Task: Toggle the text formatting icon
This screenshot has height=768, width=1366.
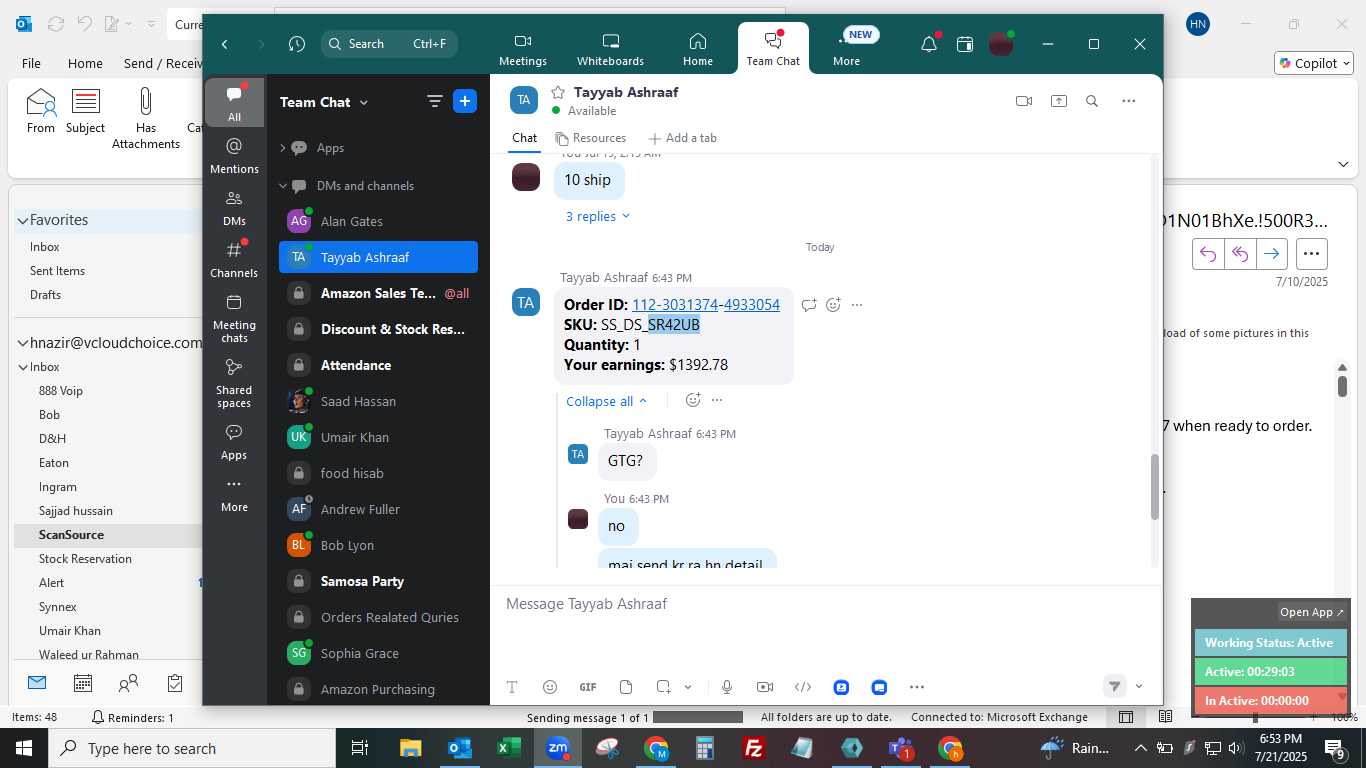Action: tap(512, 687)
